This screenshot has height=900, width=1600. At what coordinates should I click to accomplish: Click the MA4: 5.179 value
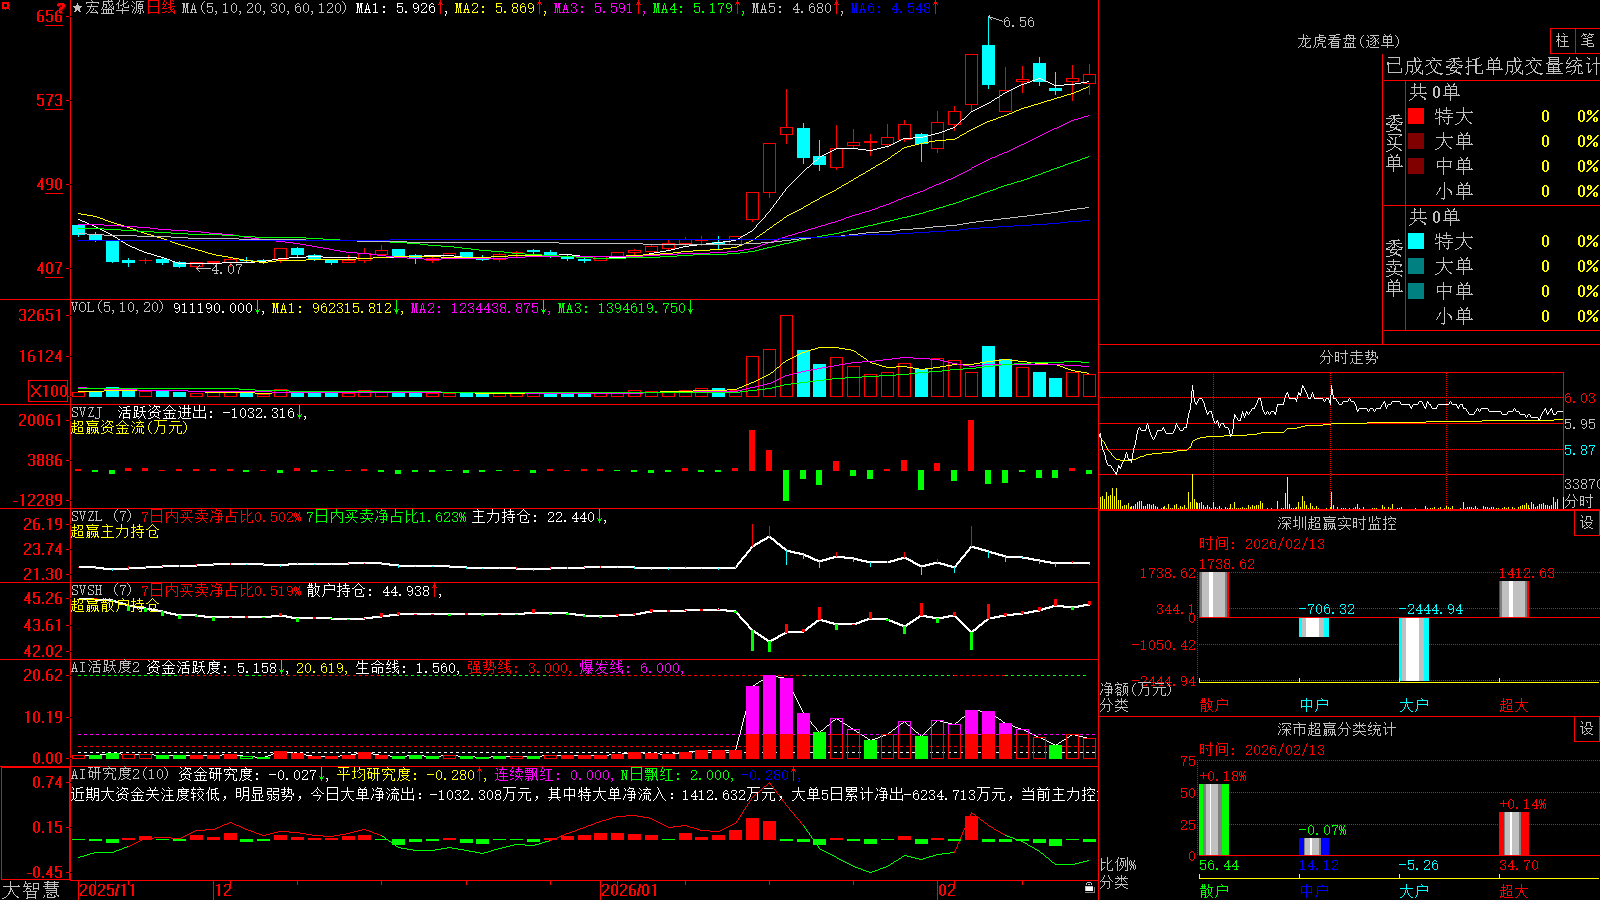[x=693, y=8]
